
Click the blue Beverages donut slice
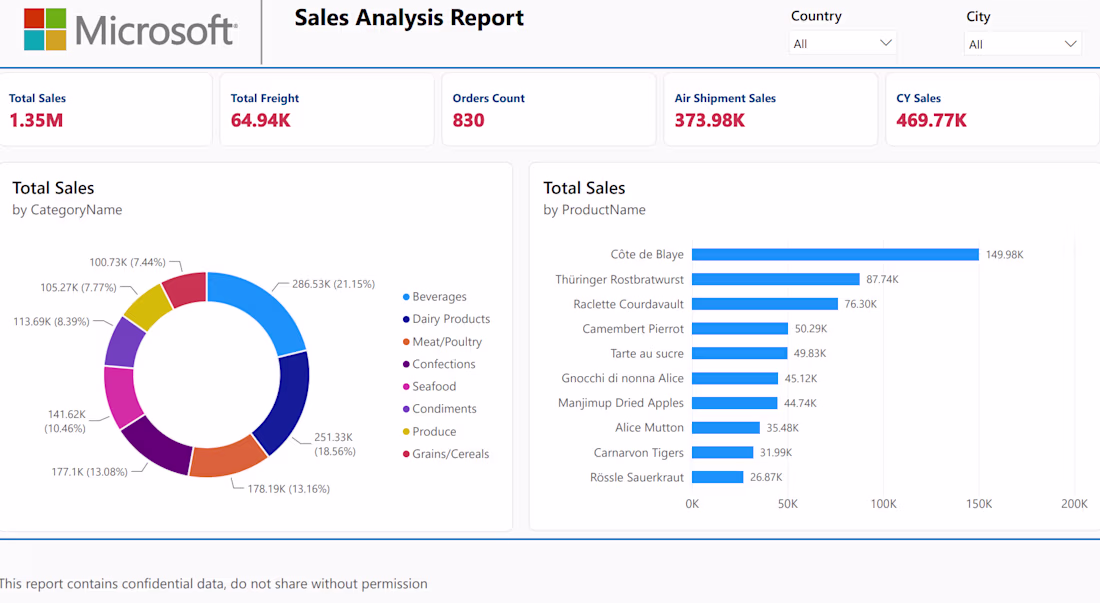point(263,307)
